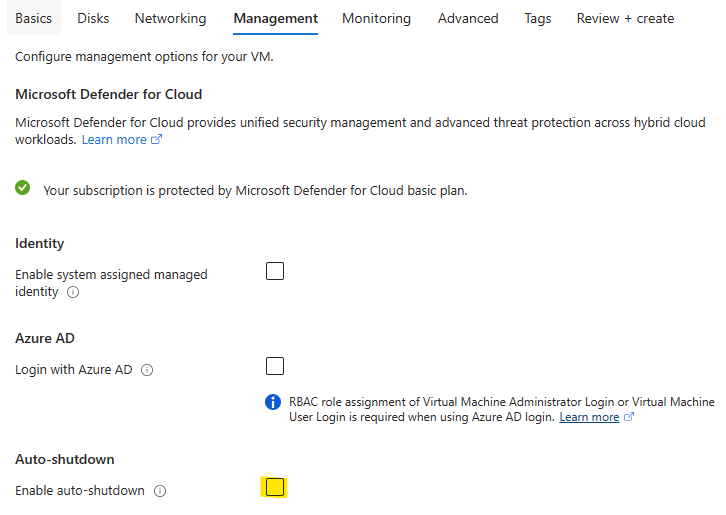
Task: Tick the Enable auto-shutdown checkbox
Action: (x=275, y=487)
